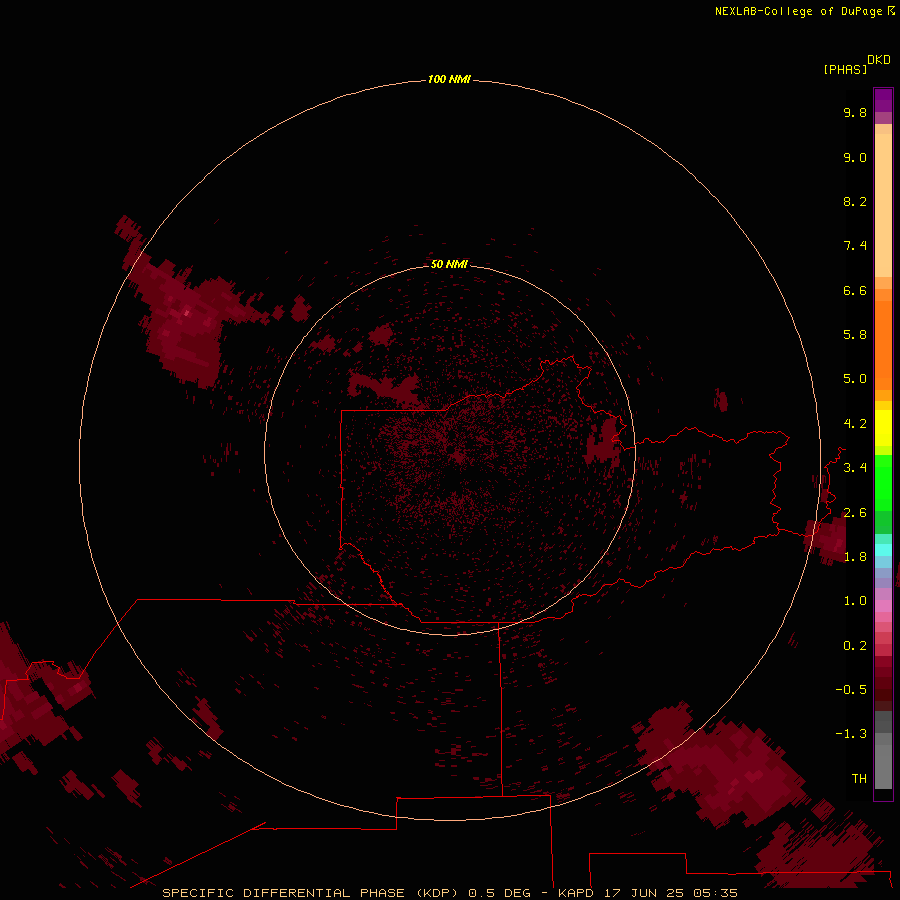The image size is (900, 900).
Task: Click the 4.2 value on color scale
Action: [855, 424]
